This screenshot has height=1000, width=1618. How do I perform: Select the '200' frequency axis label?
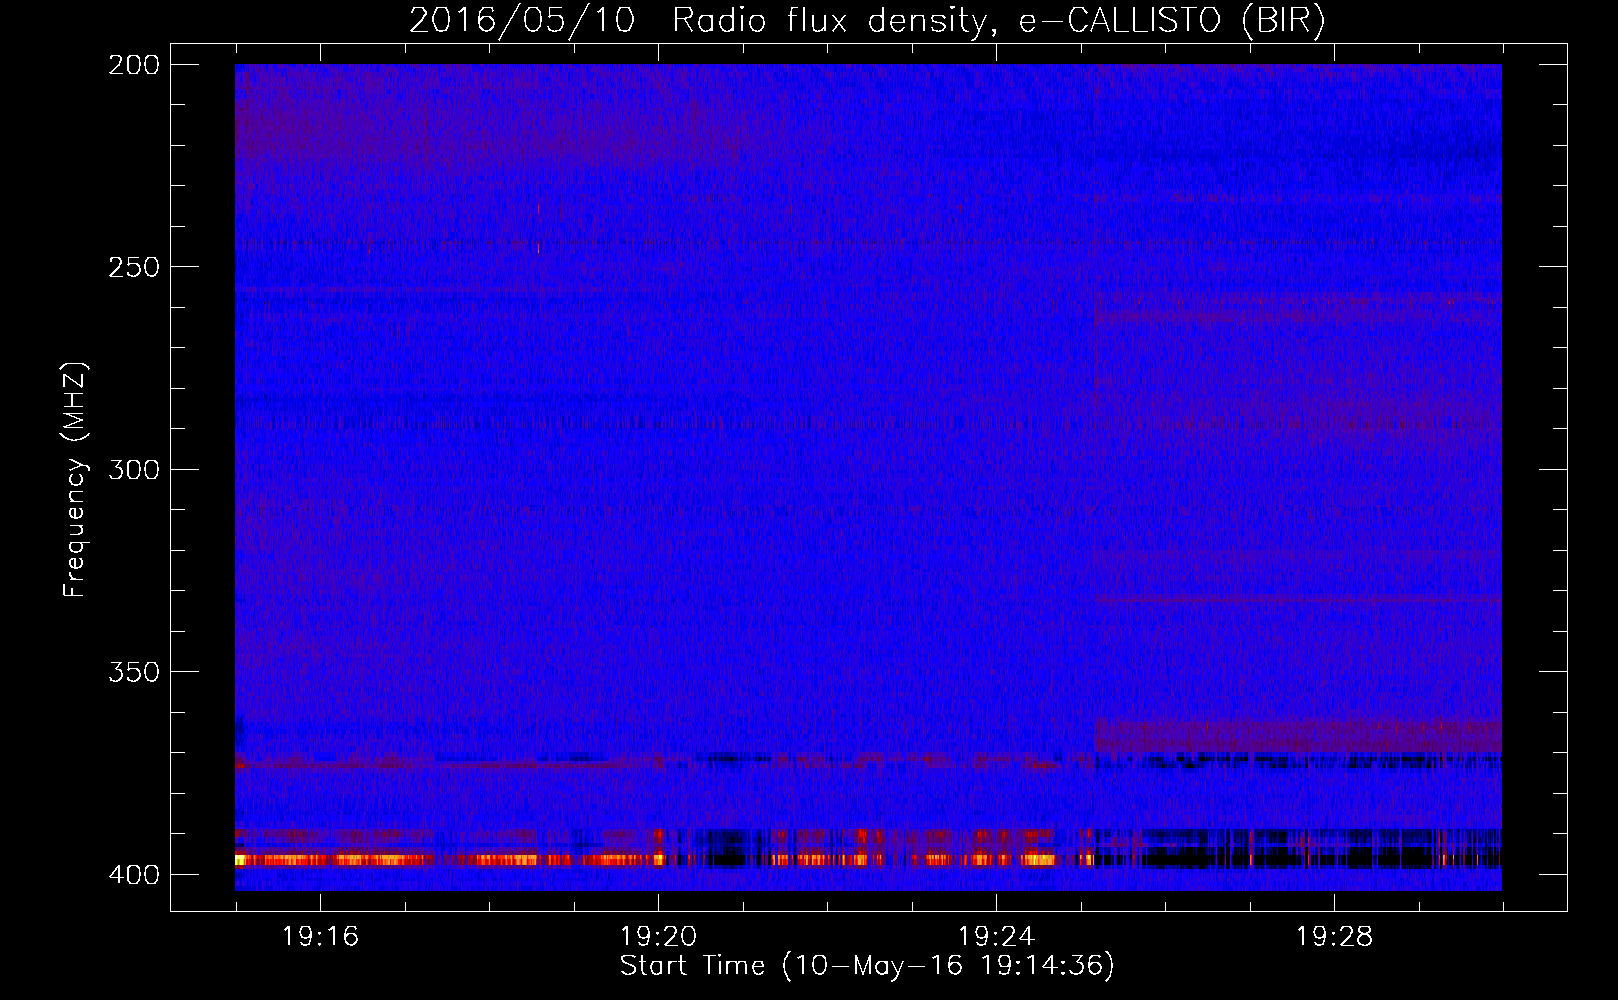point(133,65)
